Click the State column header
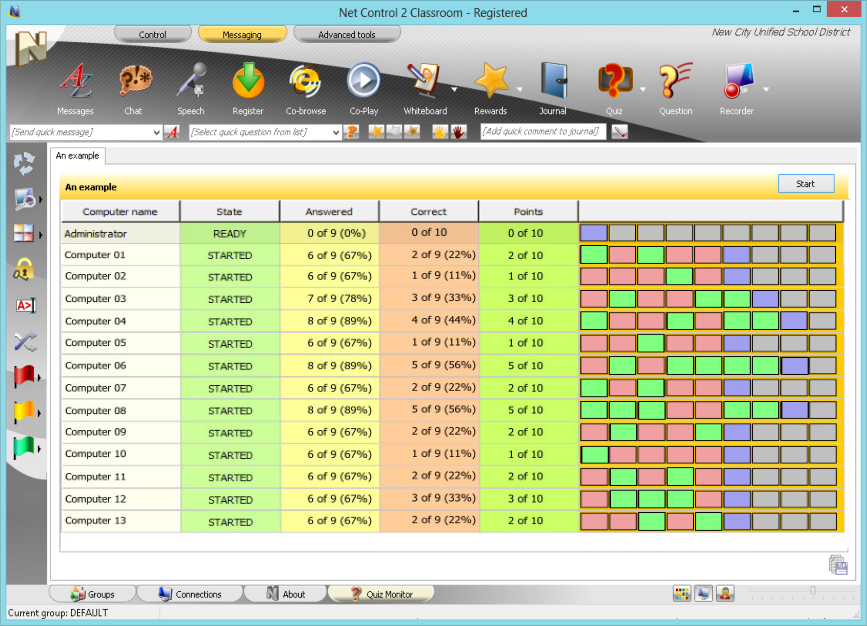Screen dimensions: 867x626 [229, 211]
